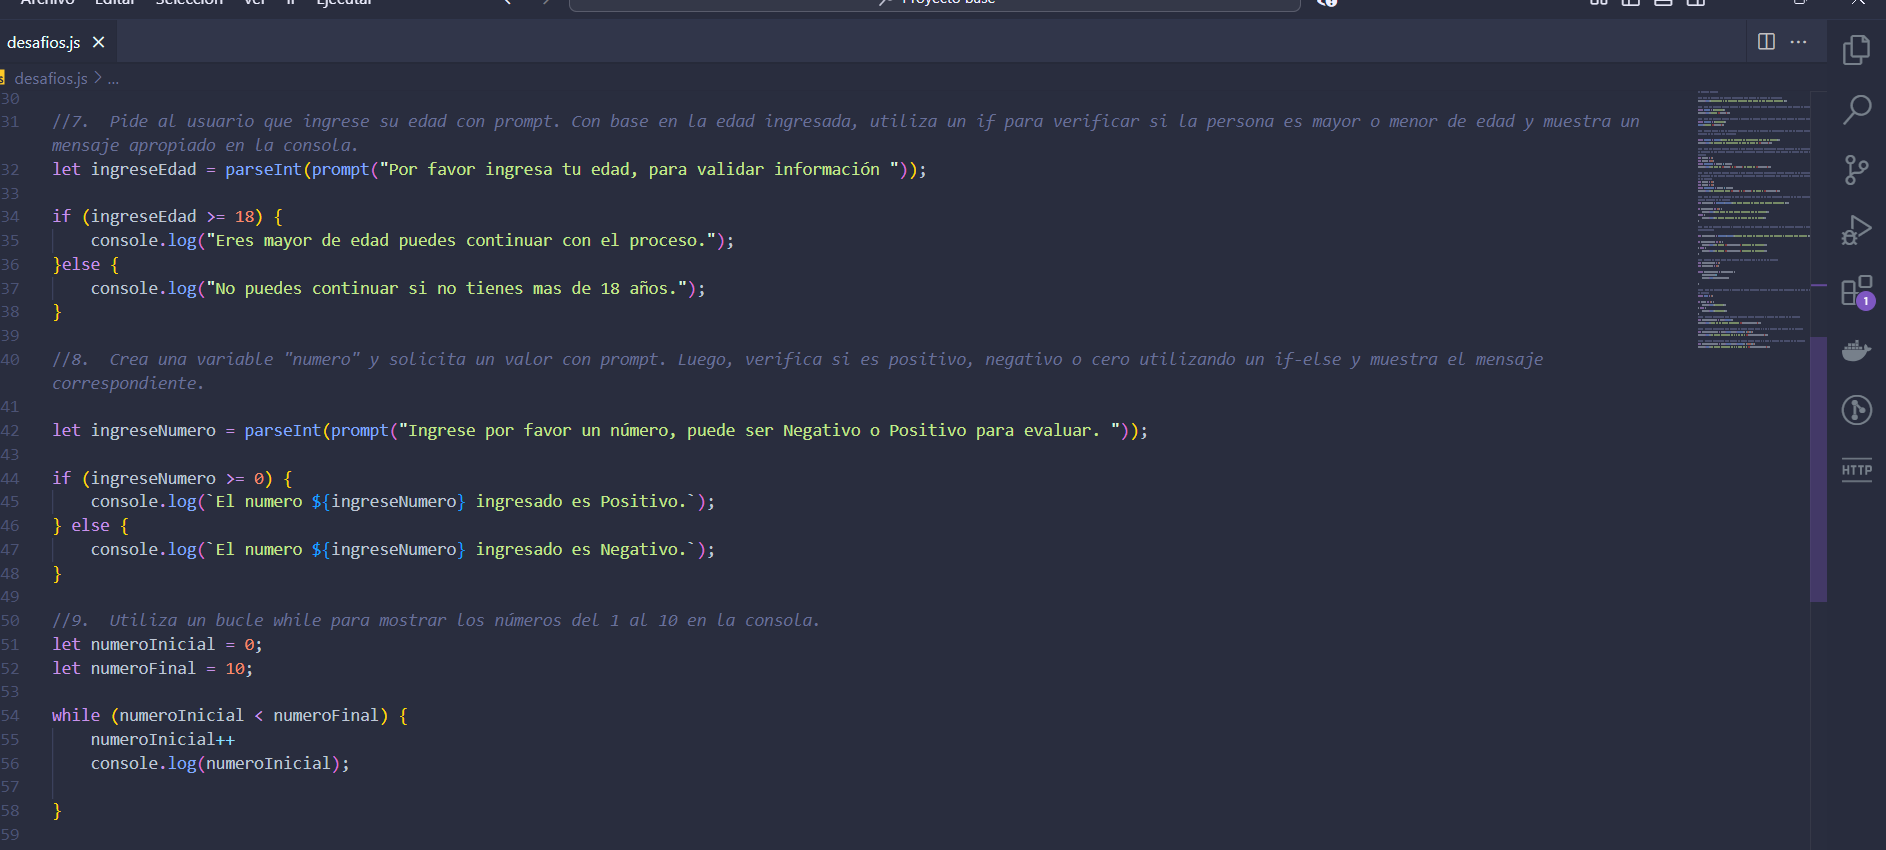This screenshot has height=850, width=1886.
Task: Click line number 34 in the gutter
Action: click(10, 216)
